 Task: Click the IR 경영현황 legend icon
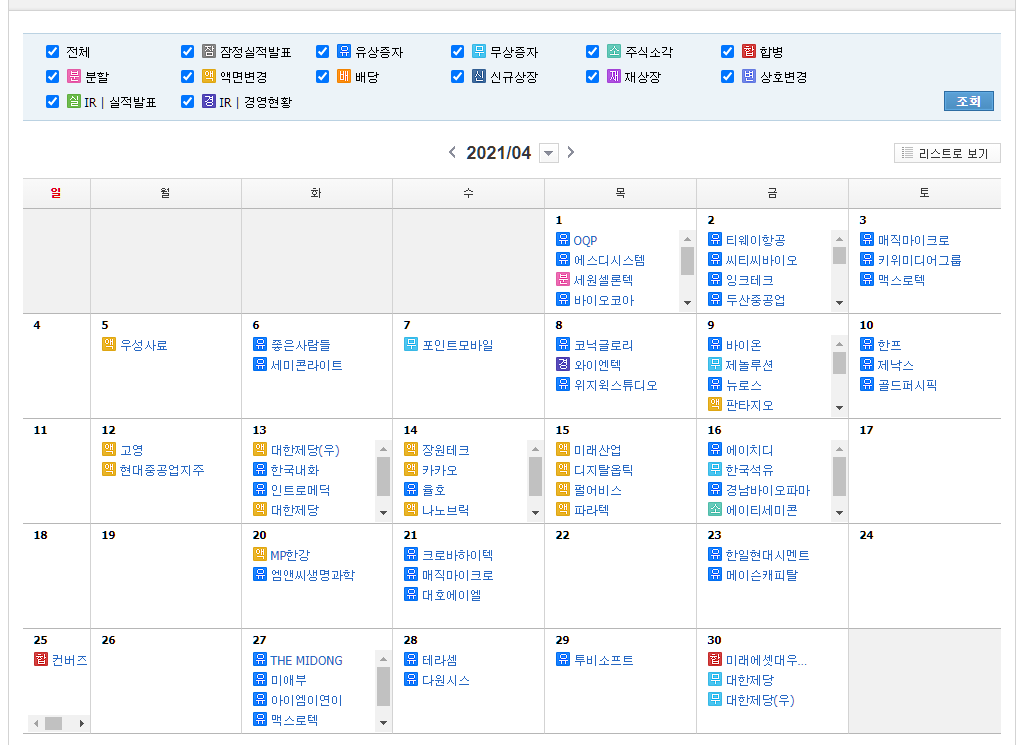pyautogui.click(x=209, y=101)
